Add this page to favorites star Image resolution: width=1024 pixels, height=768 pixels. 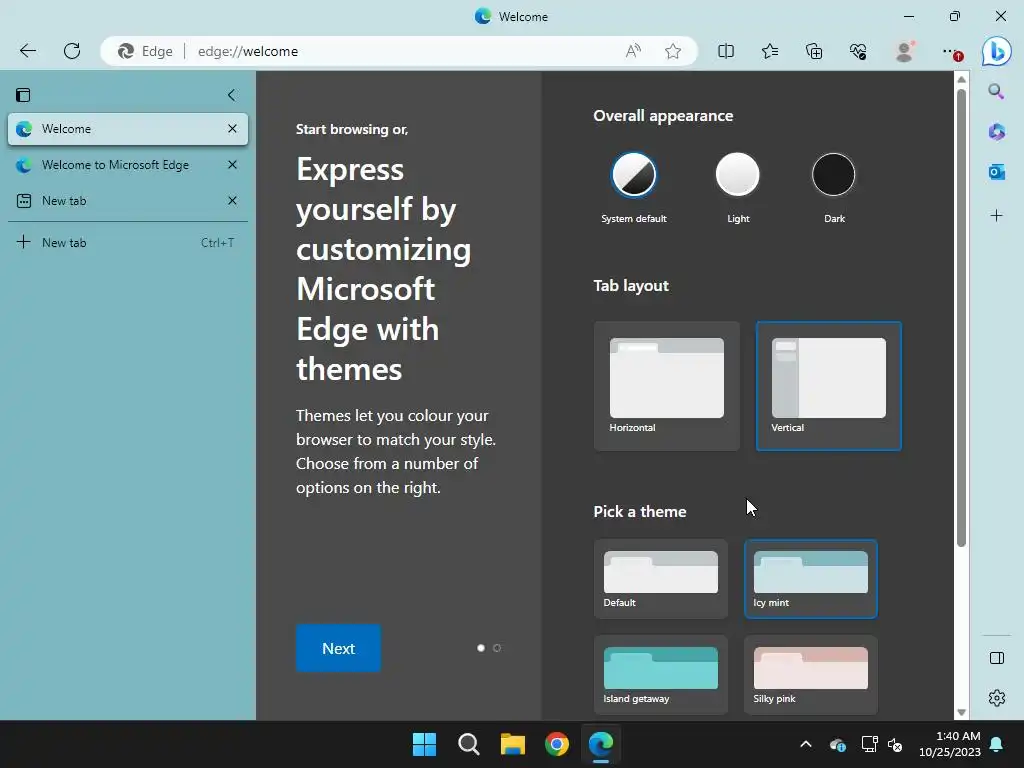(673, 51)
